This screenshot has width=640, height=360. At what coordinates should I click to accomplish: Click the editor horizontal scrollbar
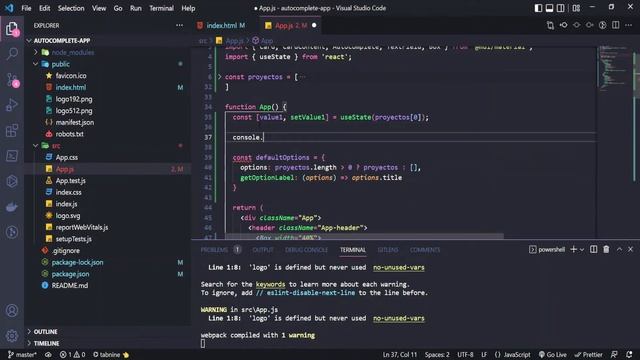point(364,236)
